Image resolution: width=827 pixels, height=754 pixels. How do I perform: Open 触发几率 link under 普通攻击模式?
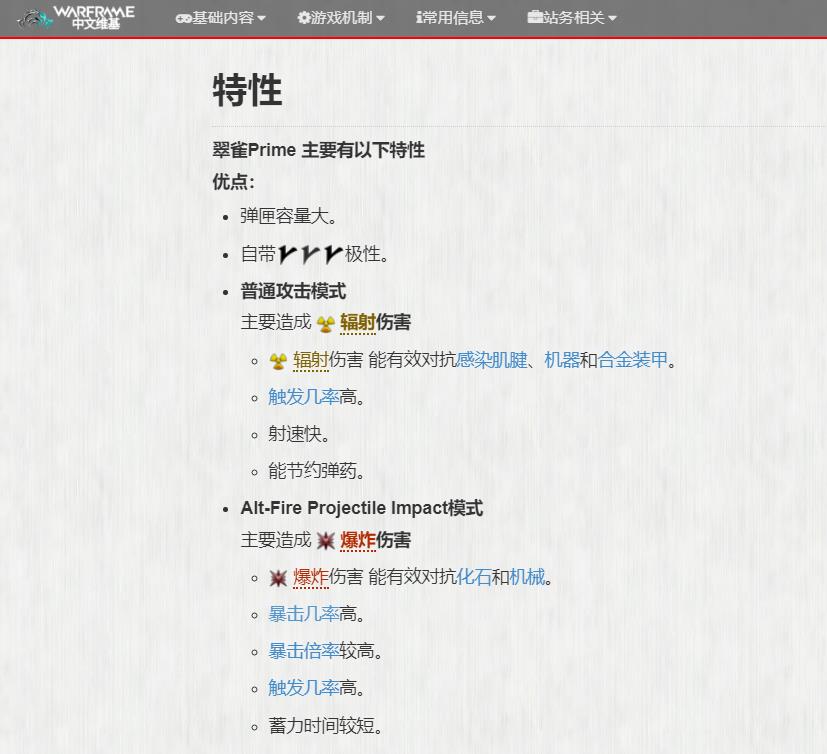point(303,397)
